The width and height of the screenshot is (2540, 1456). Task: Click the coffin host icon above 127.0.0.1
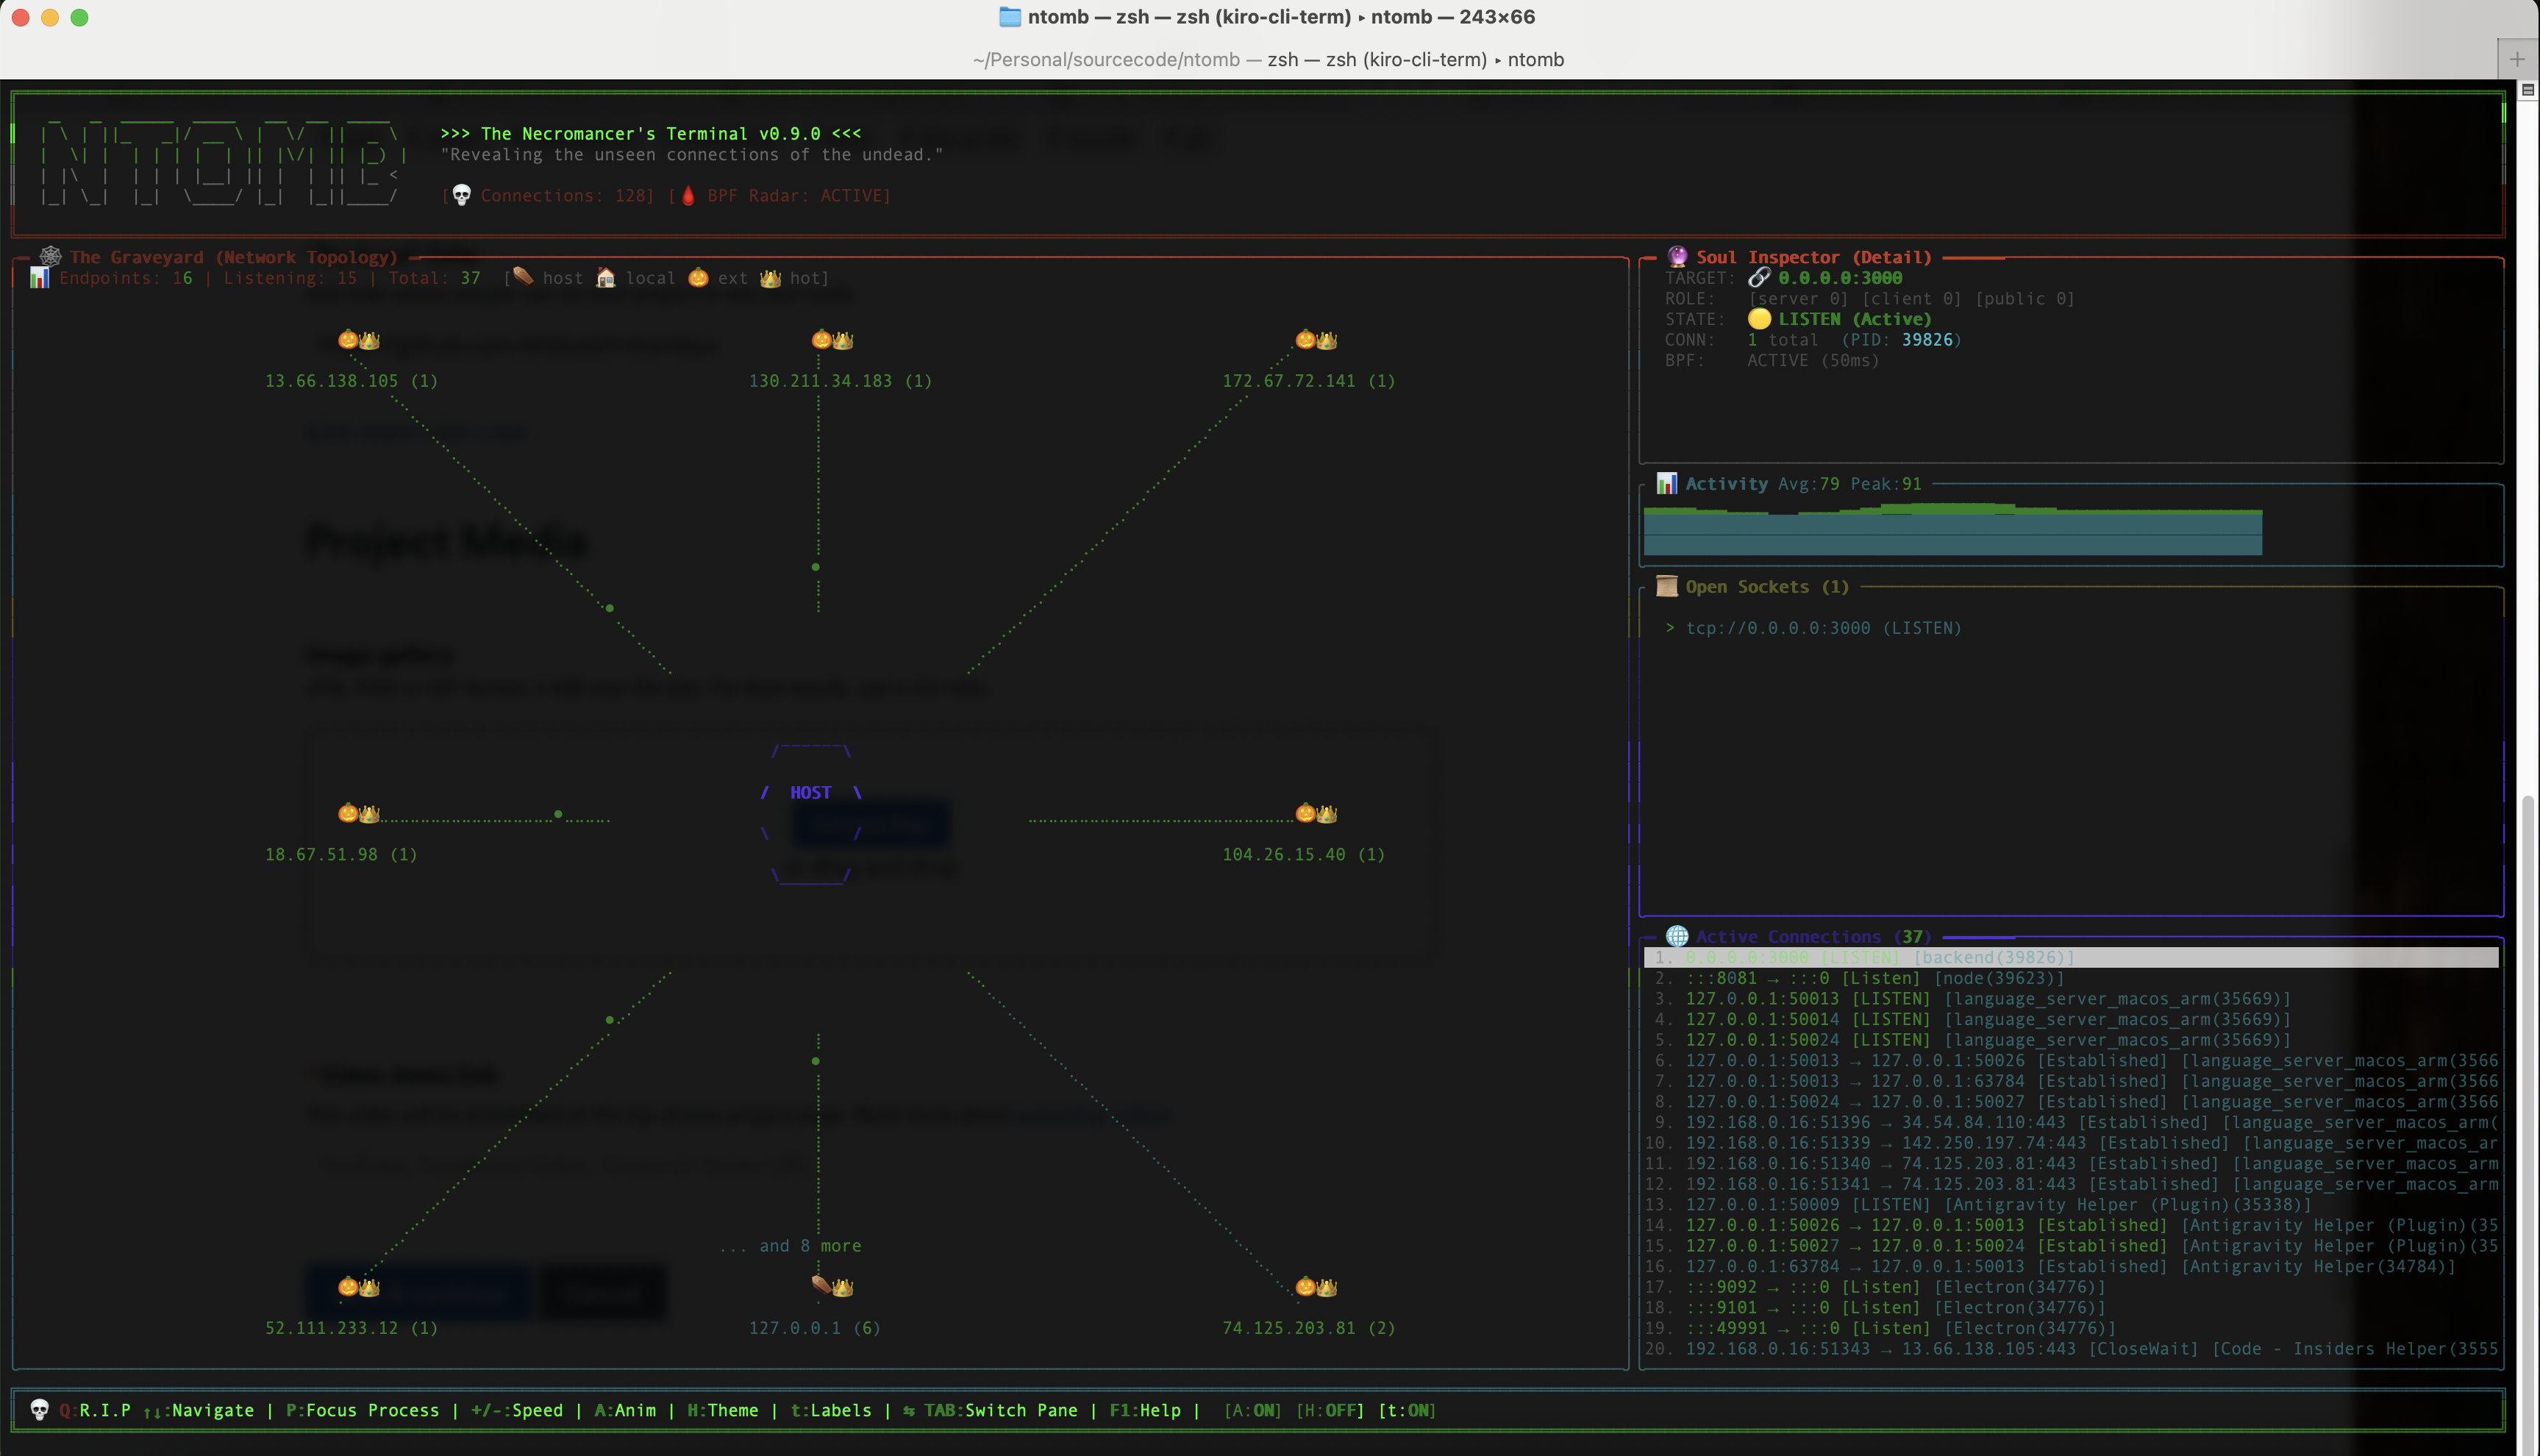[x=821, y=1285]
